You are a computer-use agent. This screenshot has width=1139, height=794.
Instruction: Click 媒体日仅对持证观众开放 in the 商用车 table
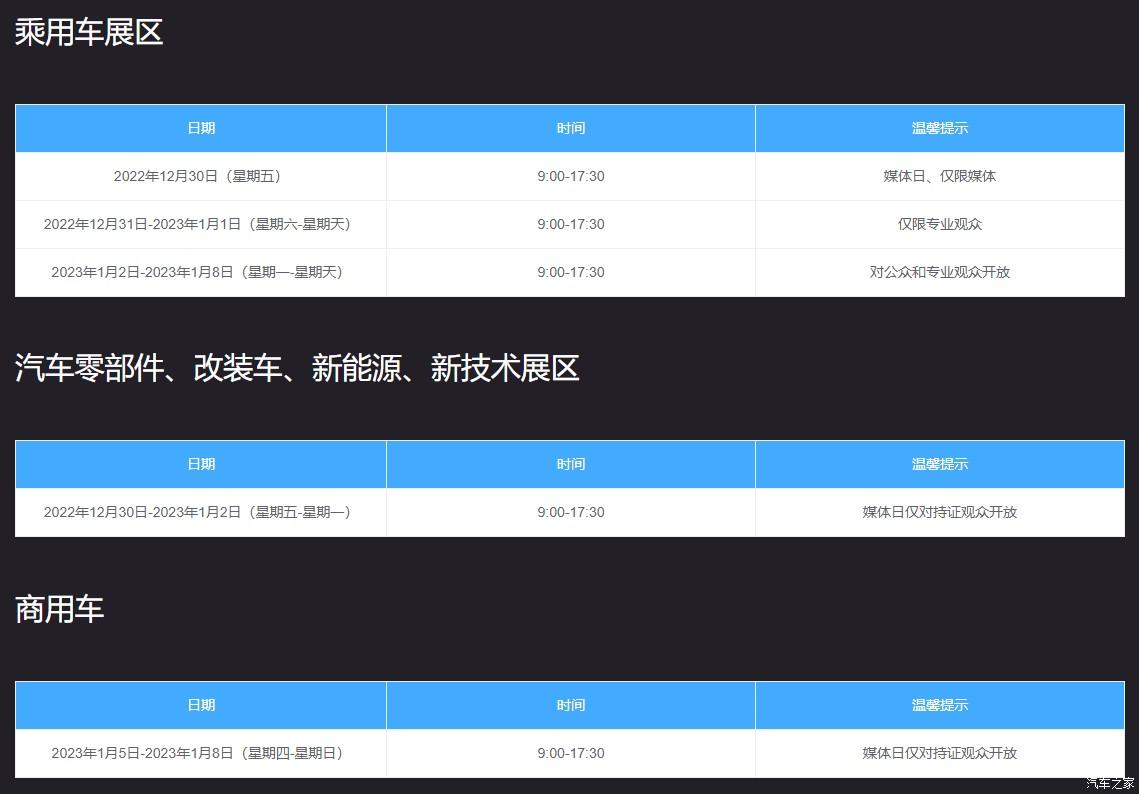coord(940,753)
